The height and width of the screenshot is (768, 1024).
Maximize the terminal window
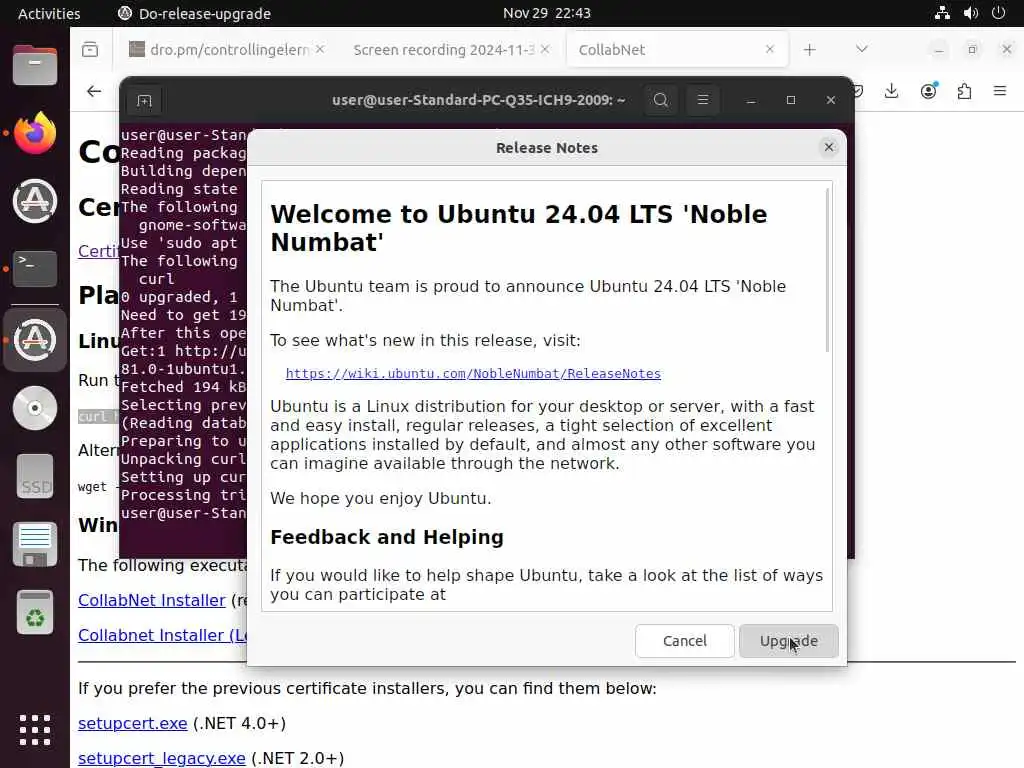(x=791, y=100)
